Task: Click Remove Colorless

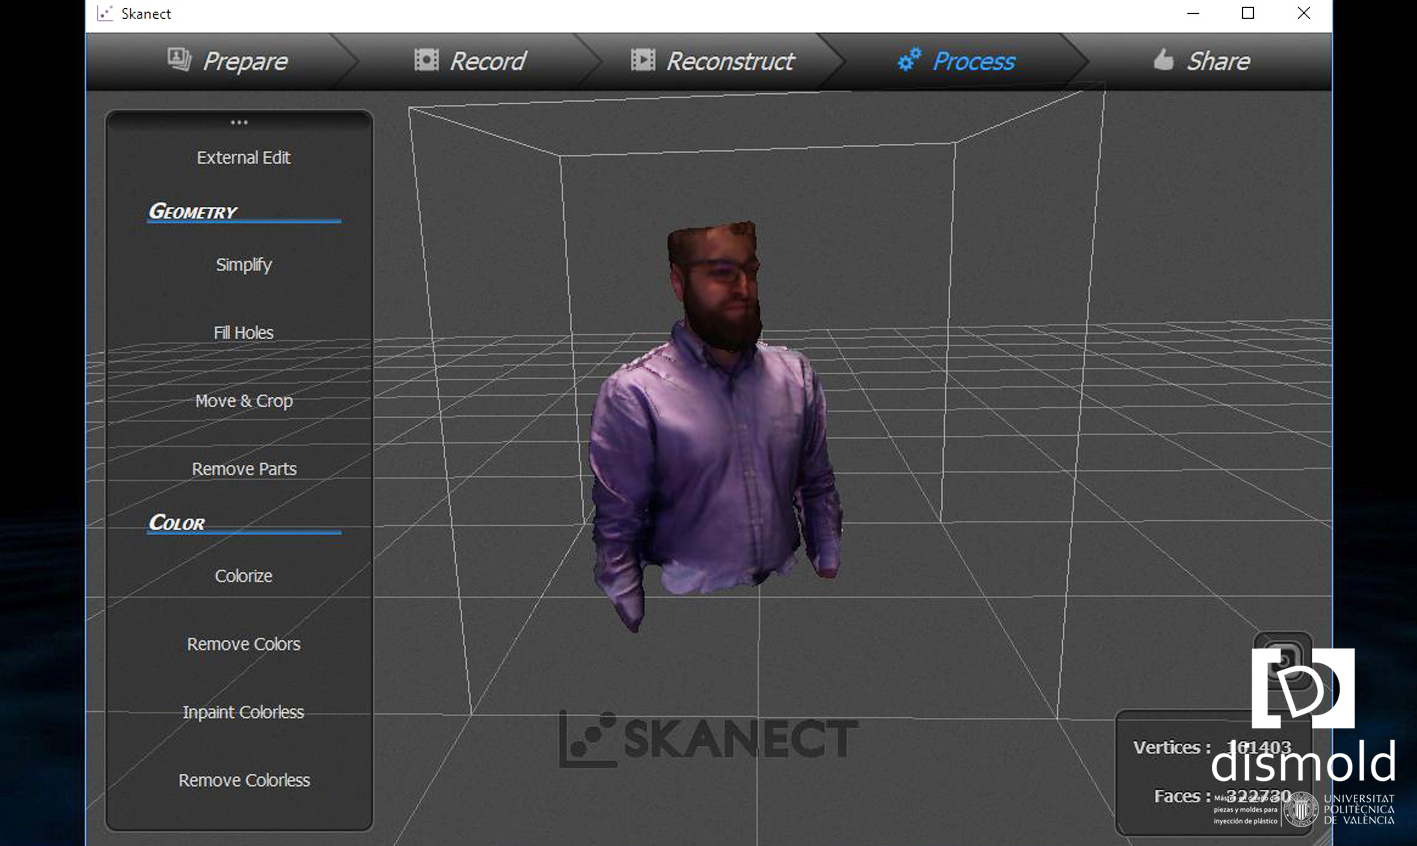Action: [243, 780]
